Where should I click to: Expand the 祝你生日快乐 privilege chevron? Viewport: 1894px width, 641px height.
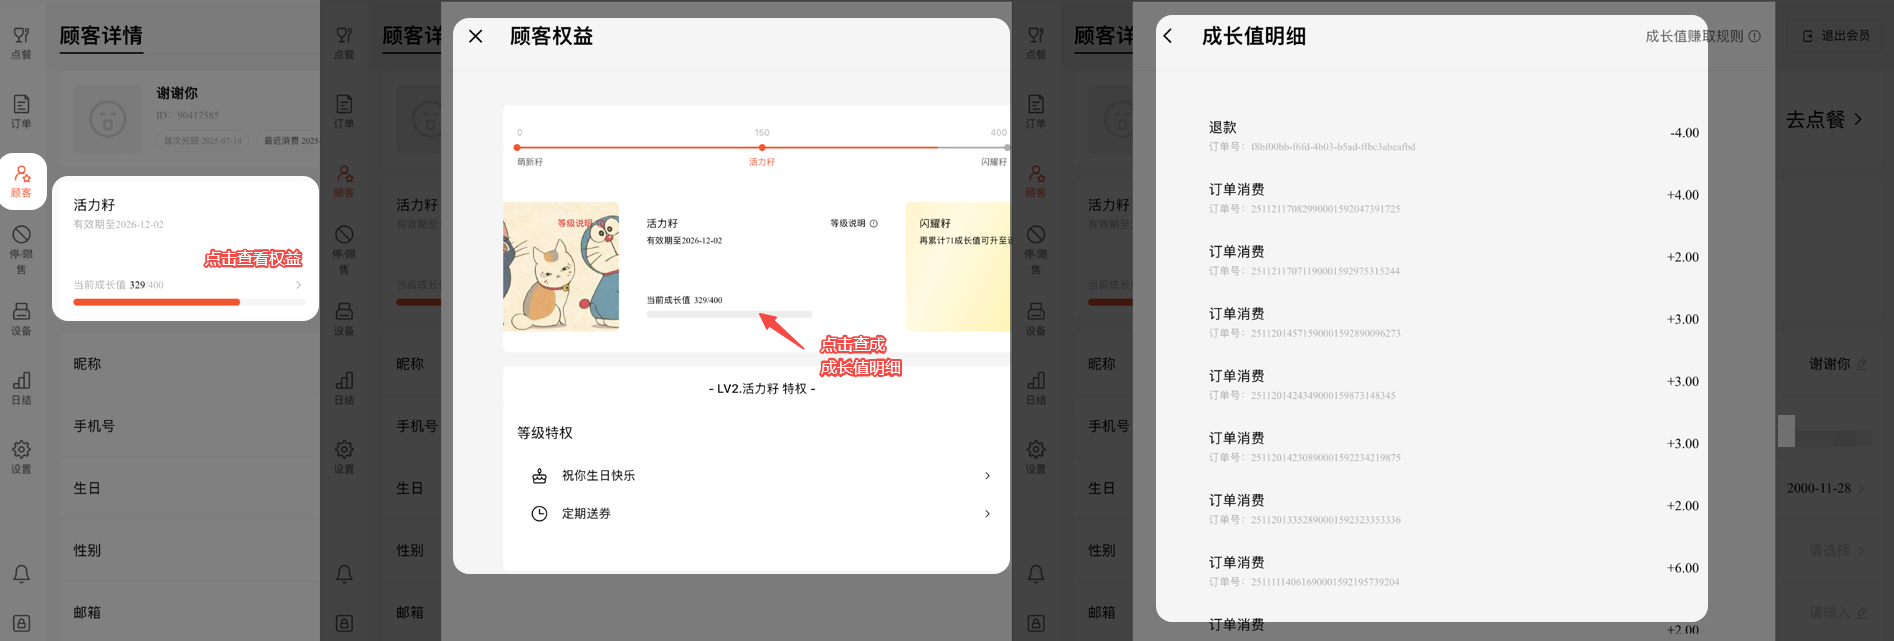tap(987, 476)
